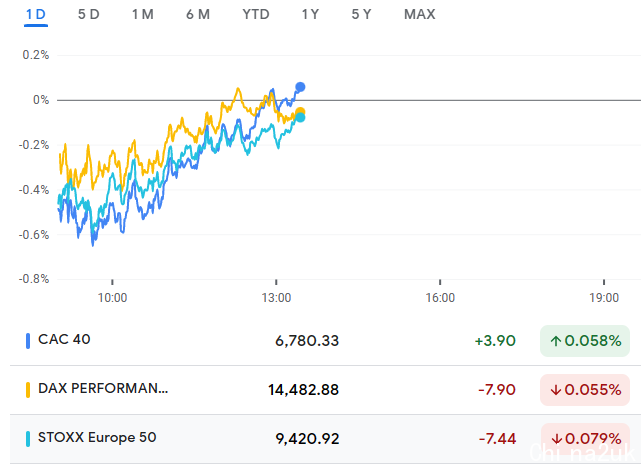Switch to the 5 D range tab
Image resolution: width=641 pixels, height=465 pixels.
point(89,14)
